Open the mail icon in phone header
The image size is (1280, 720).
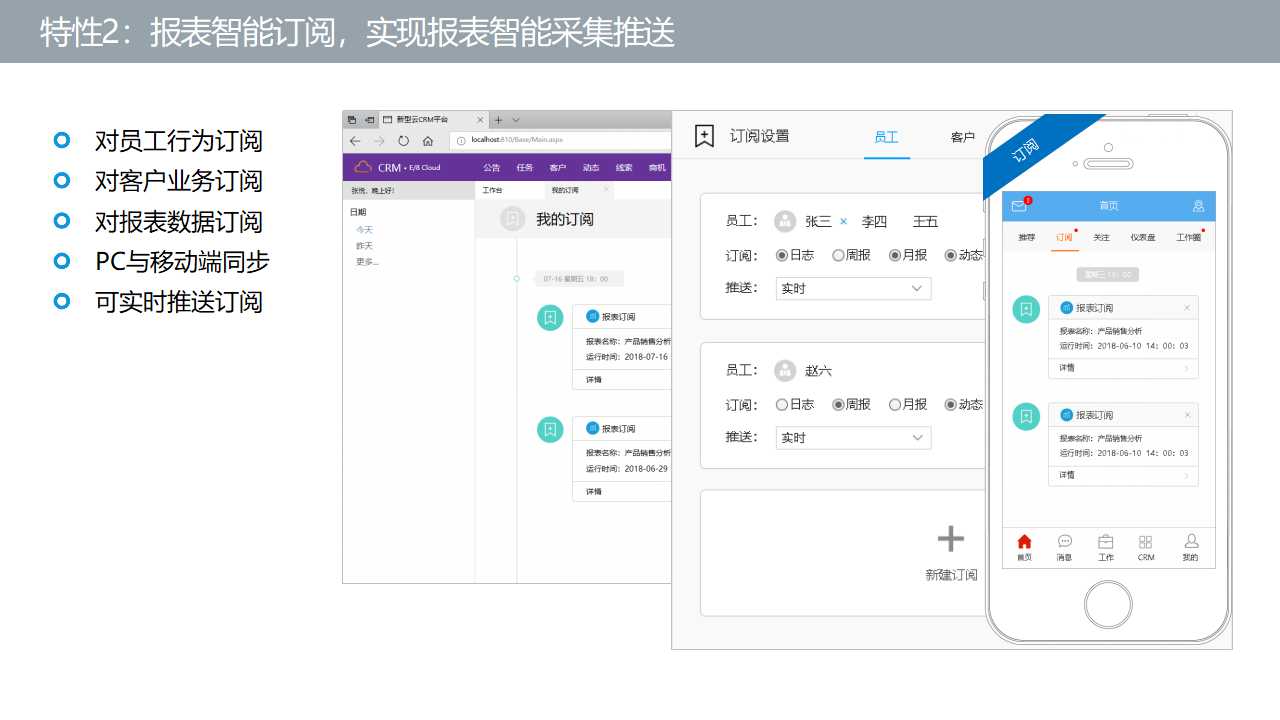tap(1019, 206)
